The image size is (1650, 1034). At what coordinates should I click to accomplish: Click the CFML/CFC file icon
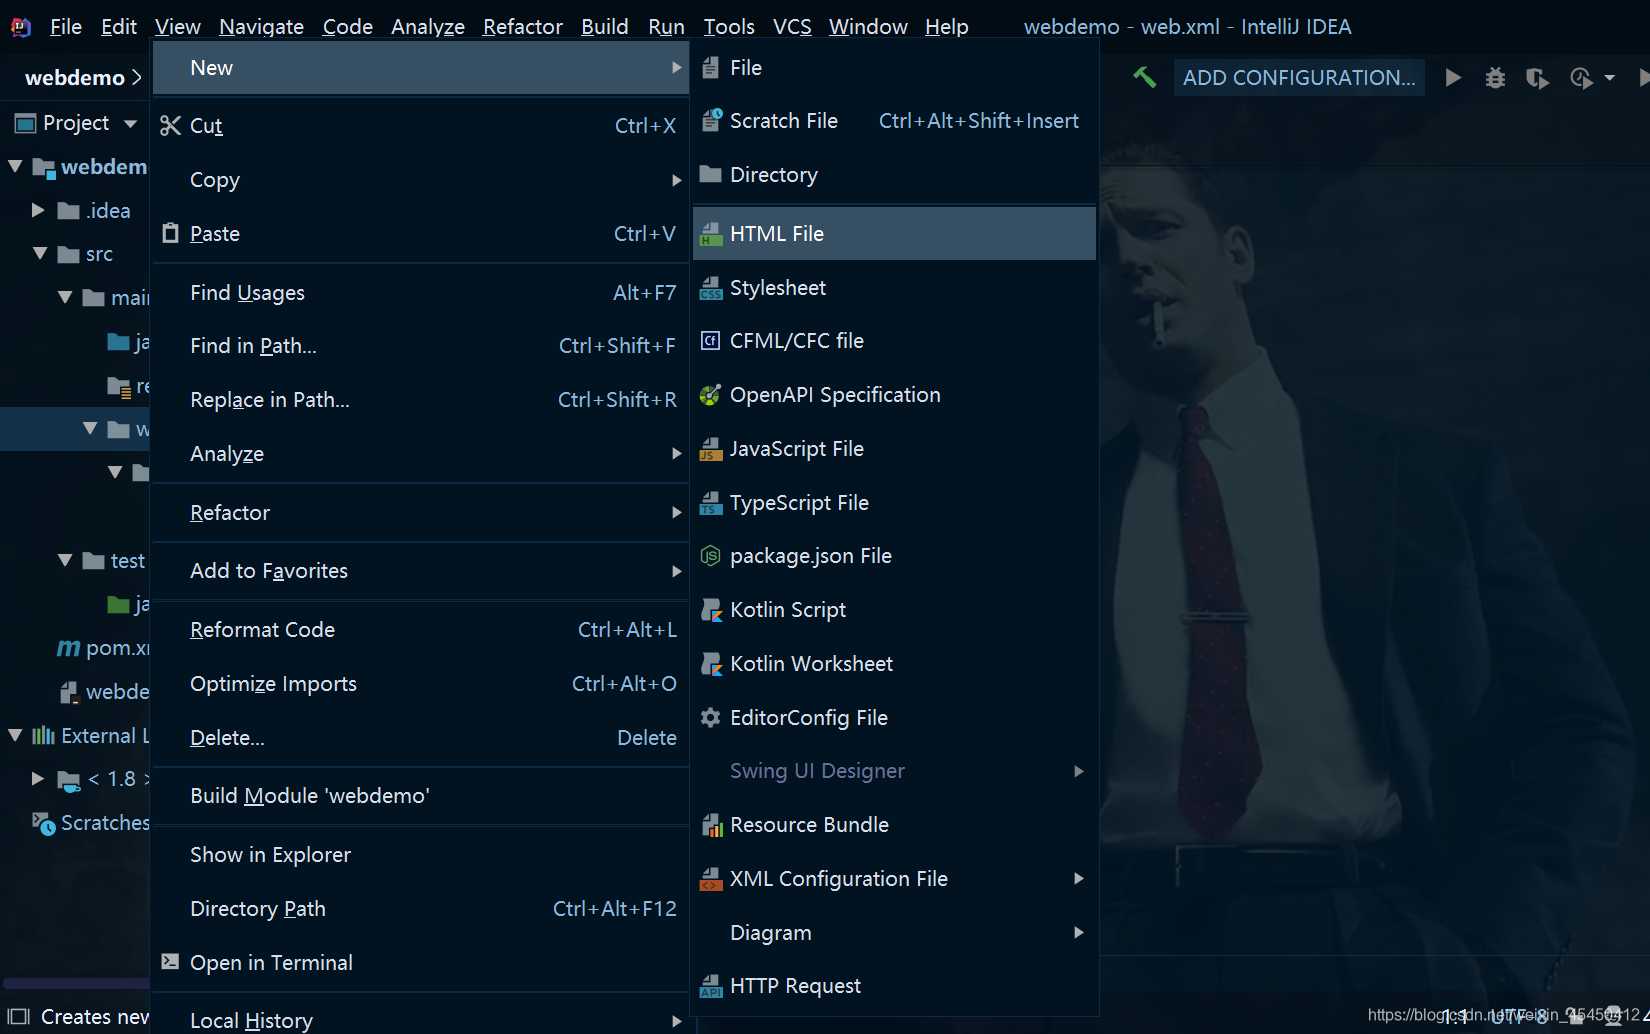point(710,340)
